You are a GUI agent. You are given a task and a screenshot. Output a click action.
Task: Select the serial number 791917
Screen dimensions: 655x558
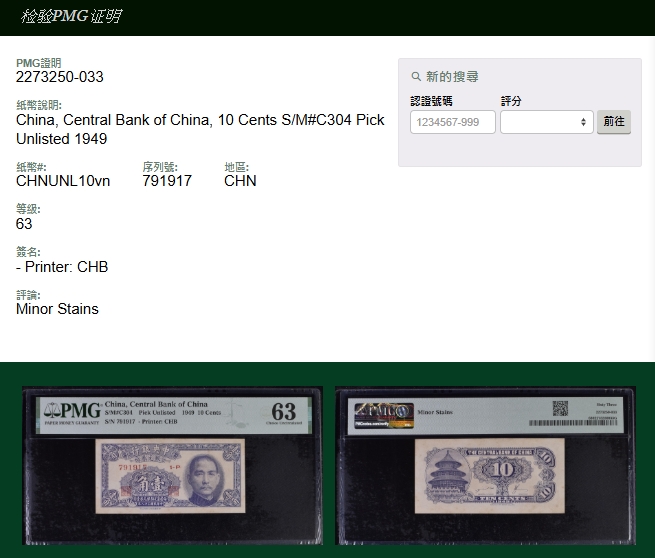coord(167,181)
